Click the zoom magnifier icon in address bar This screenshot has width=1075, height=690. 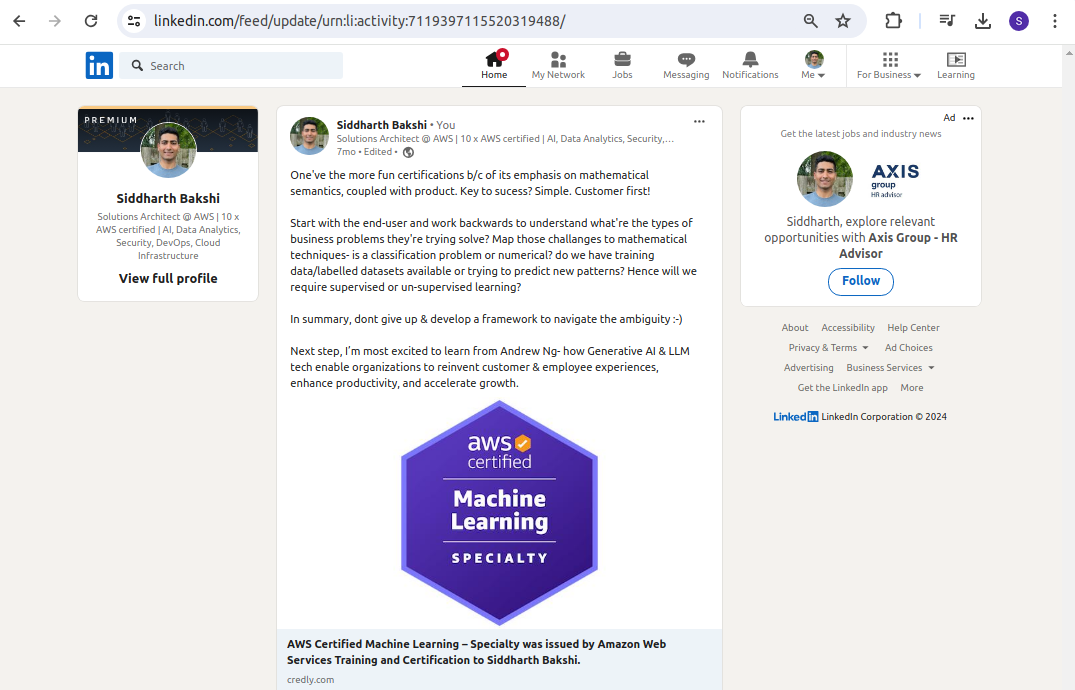tap(810, 21)
